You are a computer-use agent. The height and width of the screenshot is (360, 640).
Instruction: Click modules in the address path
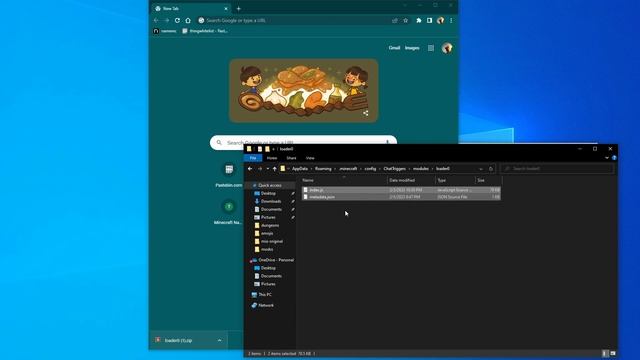tap(421, 169)
